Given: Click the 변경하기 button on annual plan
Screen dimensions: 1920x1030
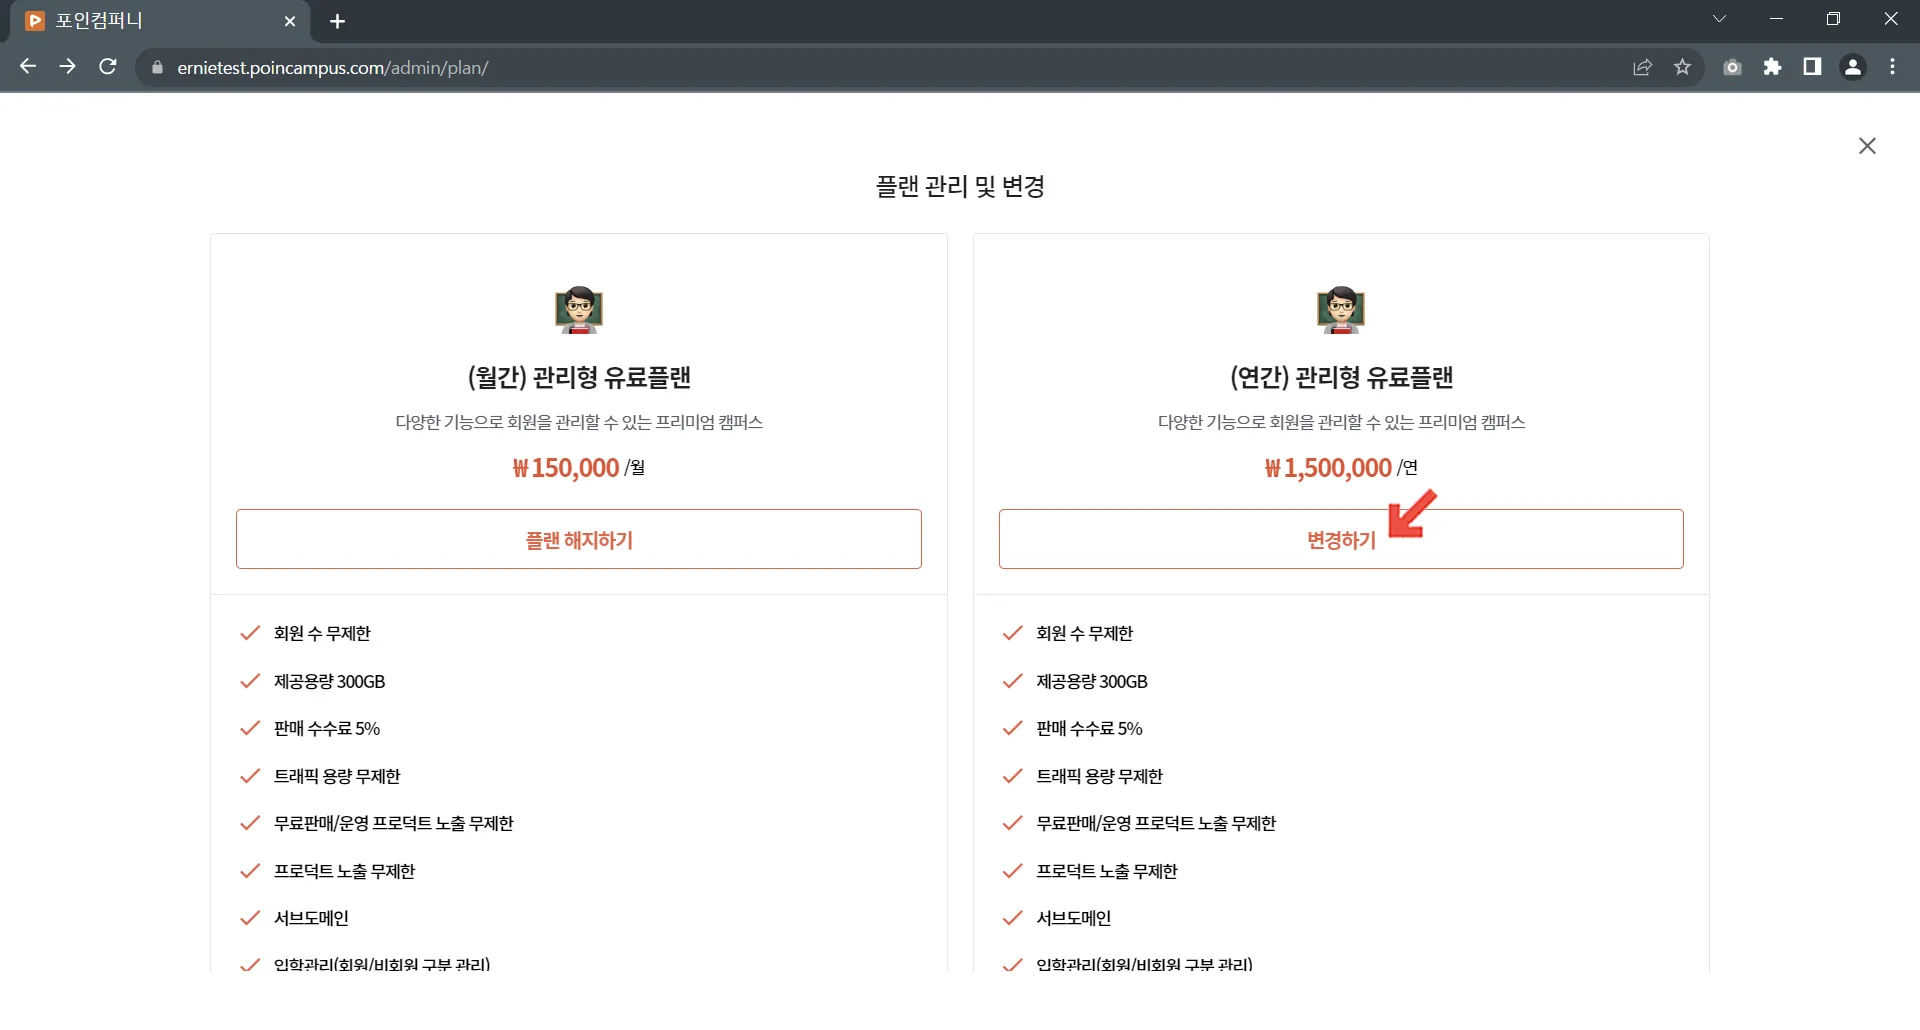Looking at the screenshot, I should point(1341,539).
